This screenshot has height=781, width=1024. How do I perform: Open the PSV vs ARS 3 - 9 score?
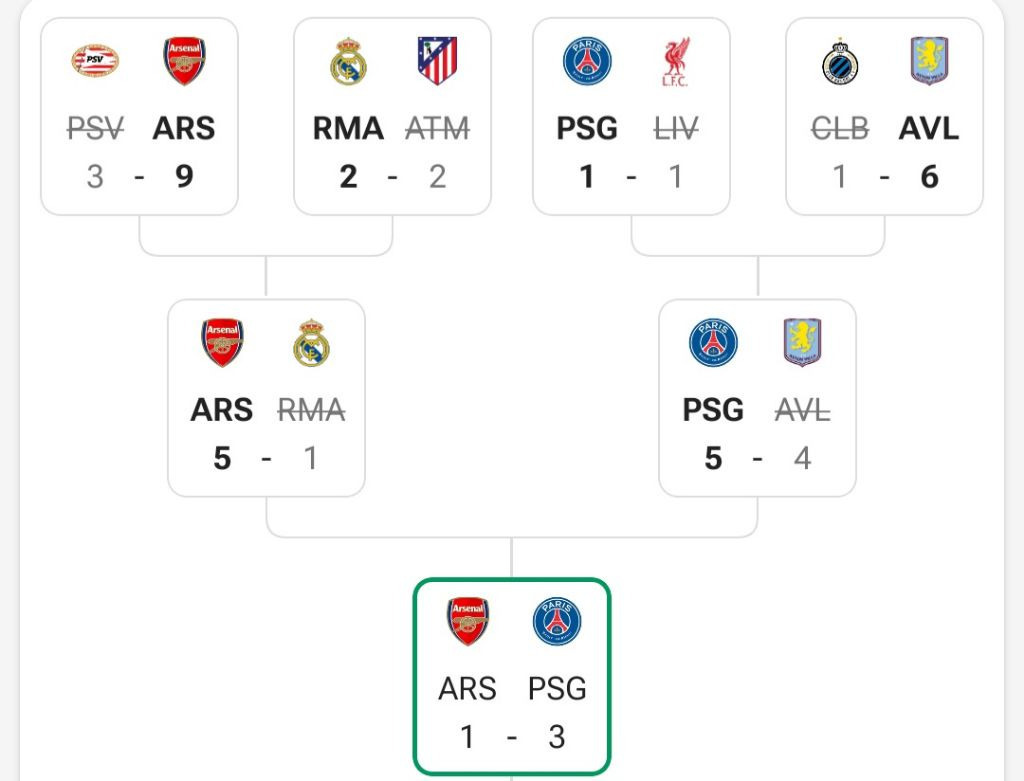pyautogui.click(x=139, y=177)
